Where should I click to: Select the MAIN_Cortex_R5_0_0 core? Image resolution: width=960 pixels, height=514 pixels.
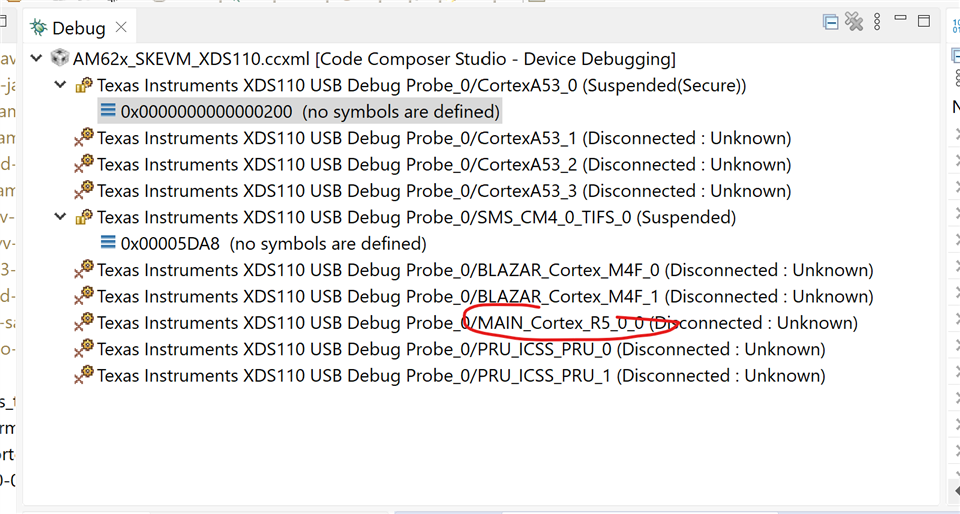click(x=466, y=322)
